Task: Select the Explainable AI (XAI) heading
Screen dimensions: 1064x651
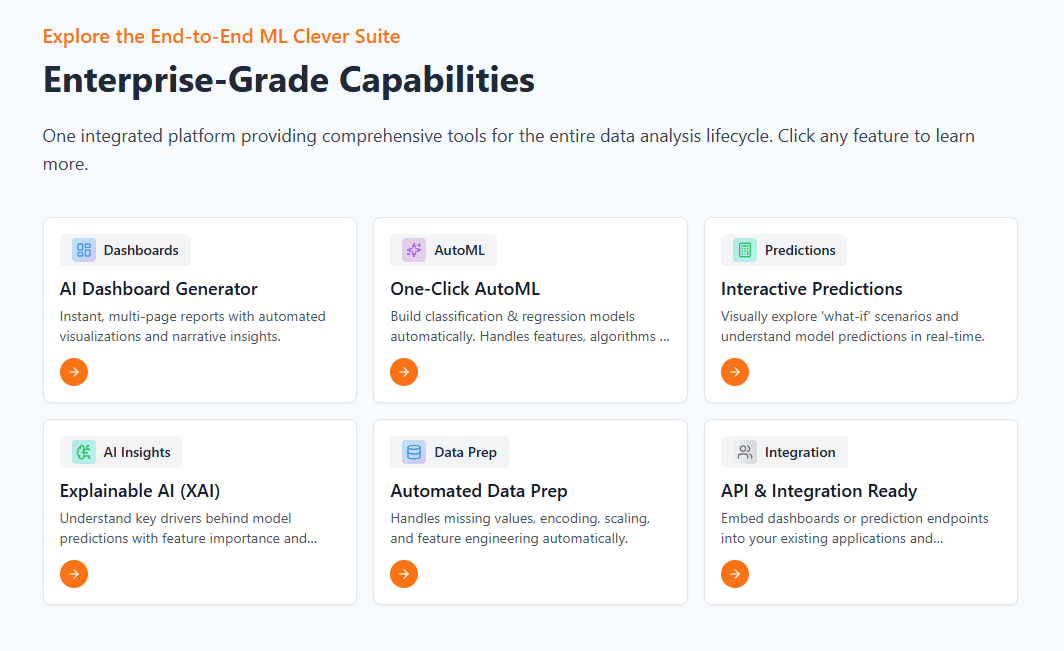Action: coord(140,491)
